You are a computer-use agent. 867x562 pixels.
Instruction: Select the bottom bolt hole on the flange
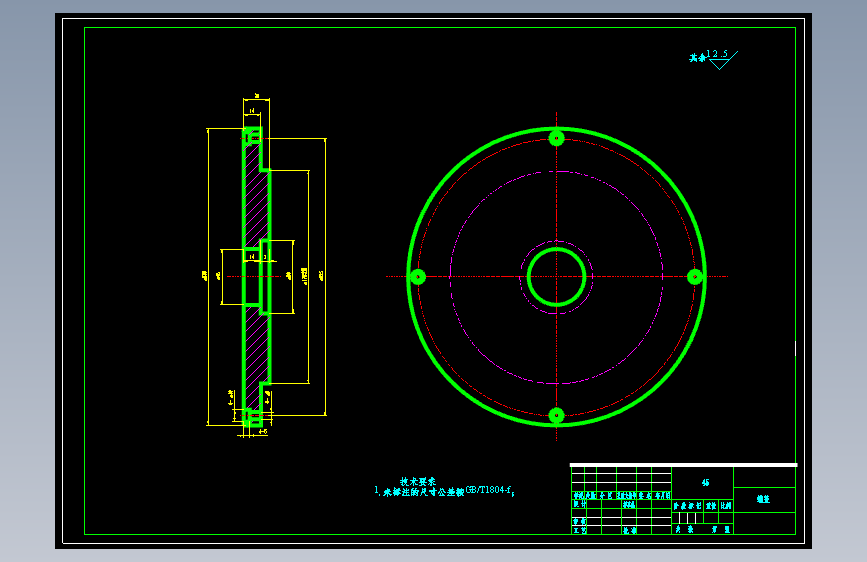pyautogui.click(x=556, y=415)
